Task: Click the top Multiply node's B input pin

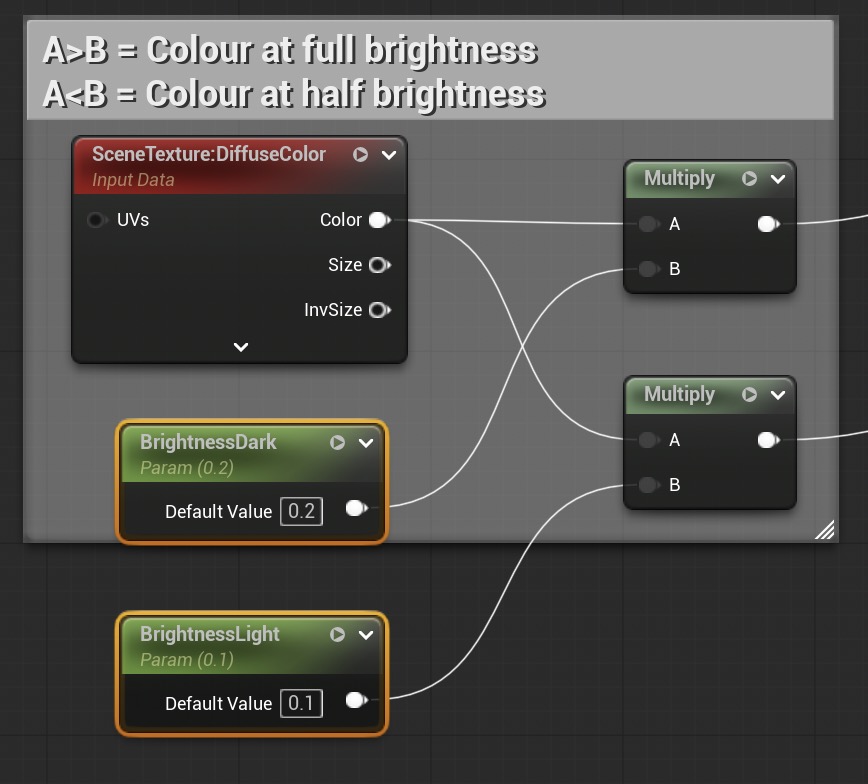Action: [648, 269]
